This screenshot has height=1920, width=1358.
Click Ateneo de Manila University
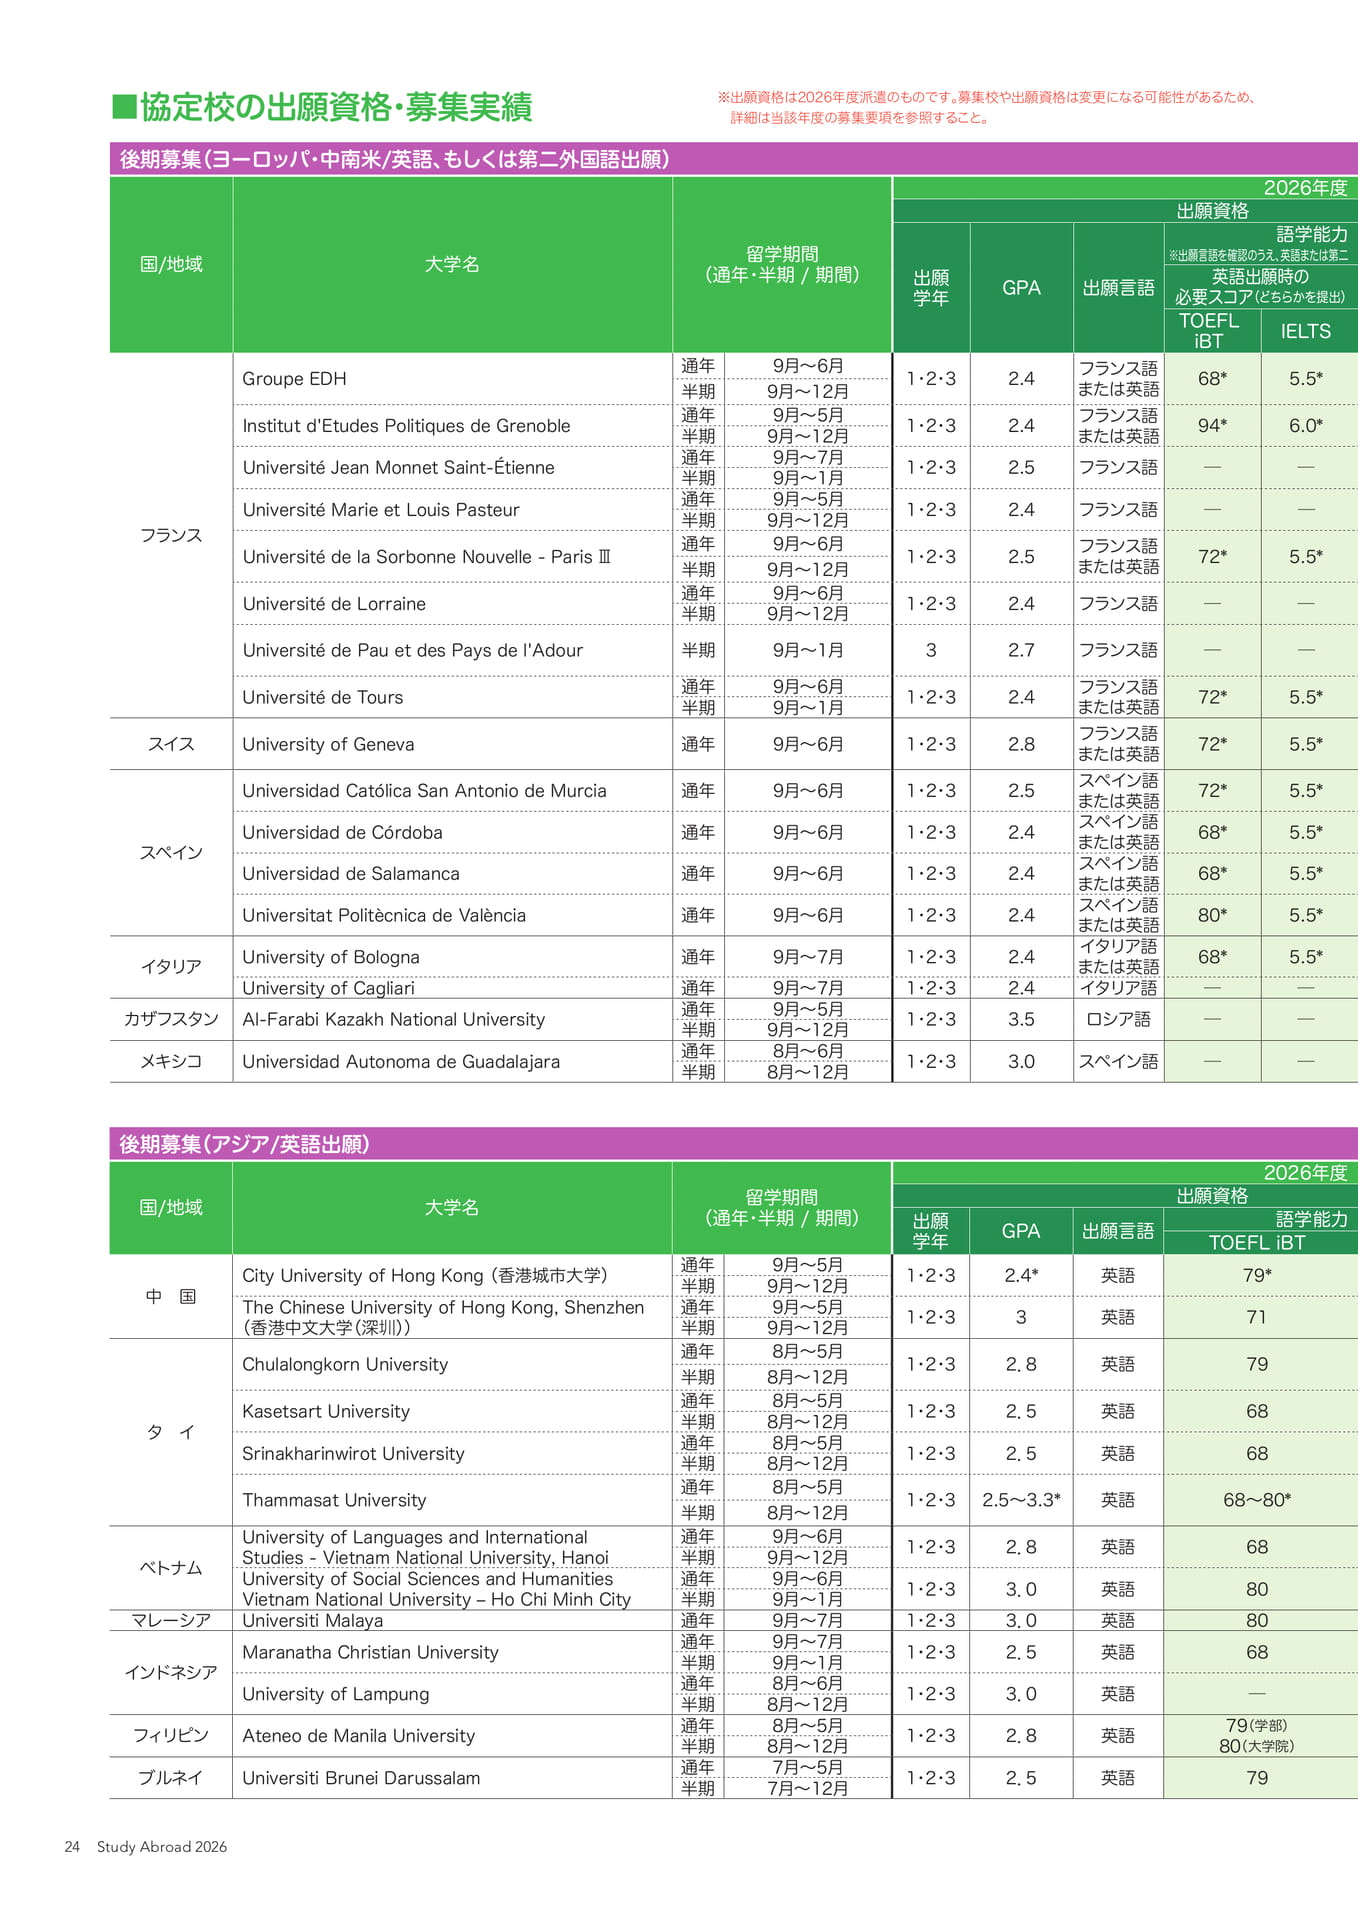tap(359, 1737)
